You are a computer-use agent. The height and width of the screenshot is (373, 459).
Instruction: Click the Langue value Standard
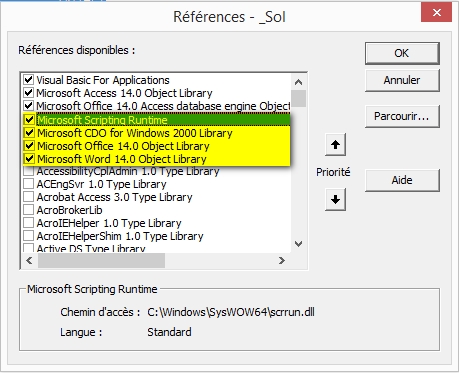pos(169,332)
